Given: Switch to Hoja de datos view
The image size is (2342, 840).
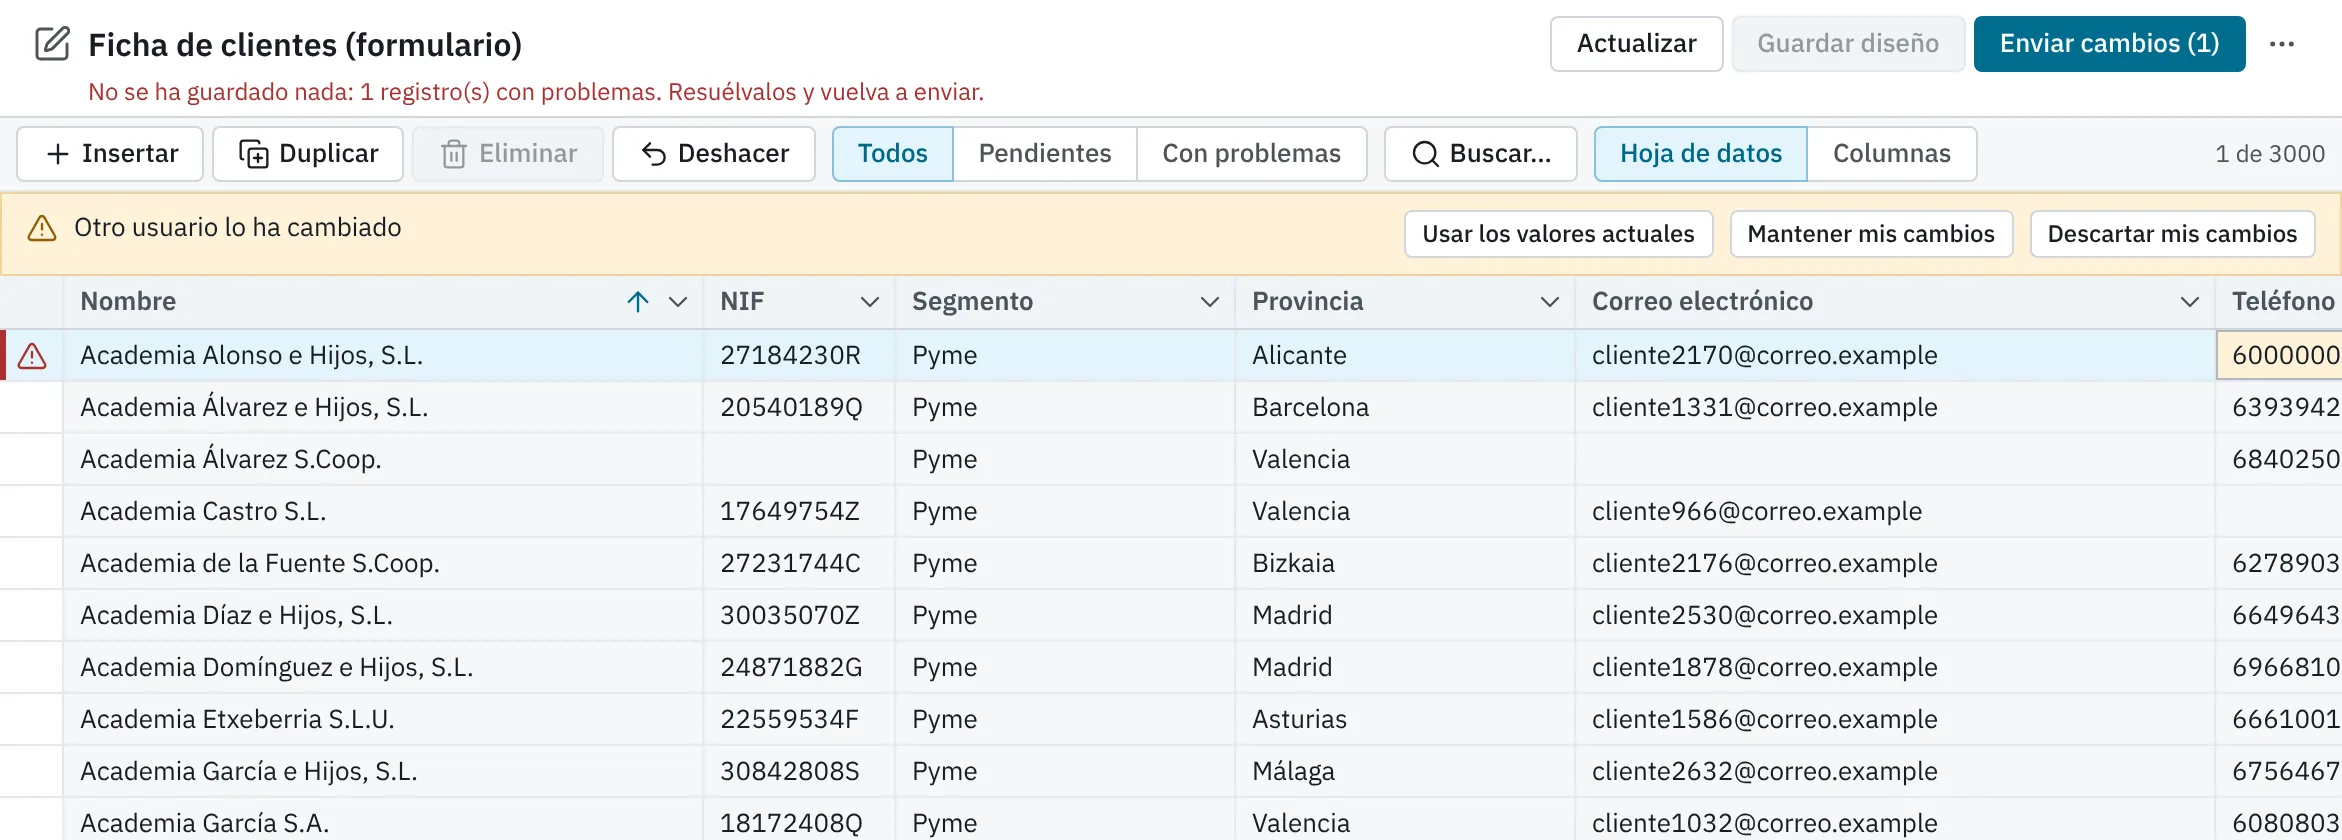Looking at the screenshot, I should (x=1701, y=154).
